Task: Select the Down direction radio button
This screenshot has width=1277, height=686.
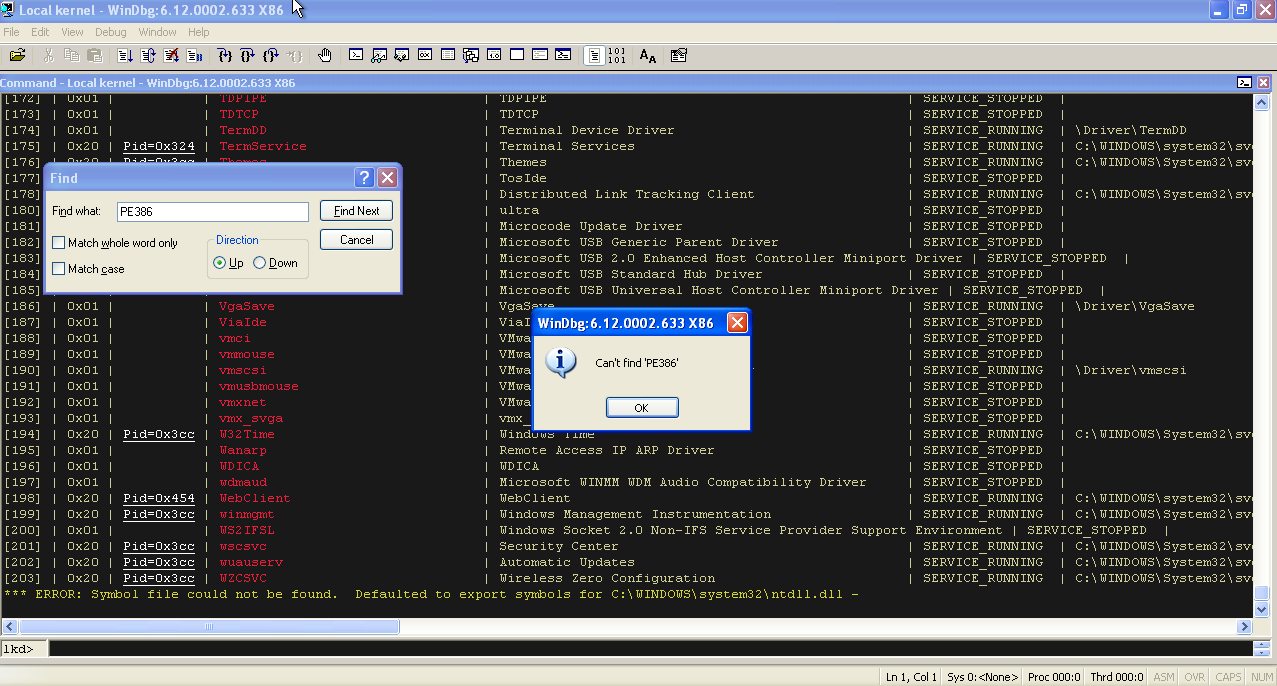Action: pos(260,263)
